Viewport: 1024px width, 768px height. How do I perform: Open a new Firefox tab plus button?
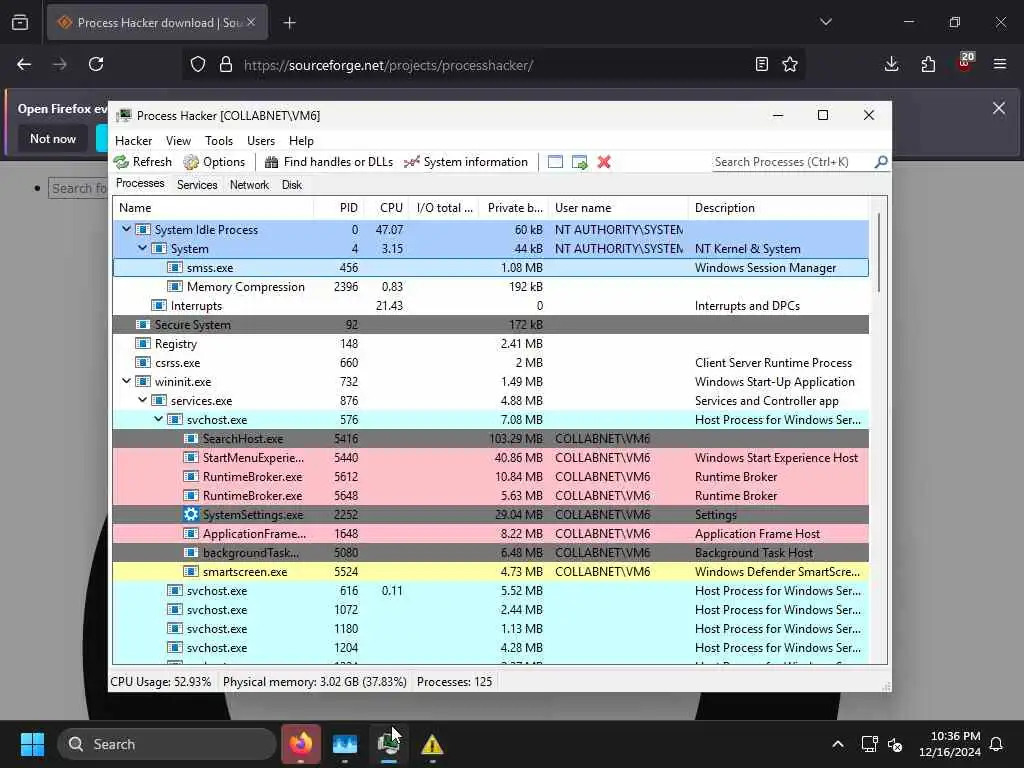290,23
